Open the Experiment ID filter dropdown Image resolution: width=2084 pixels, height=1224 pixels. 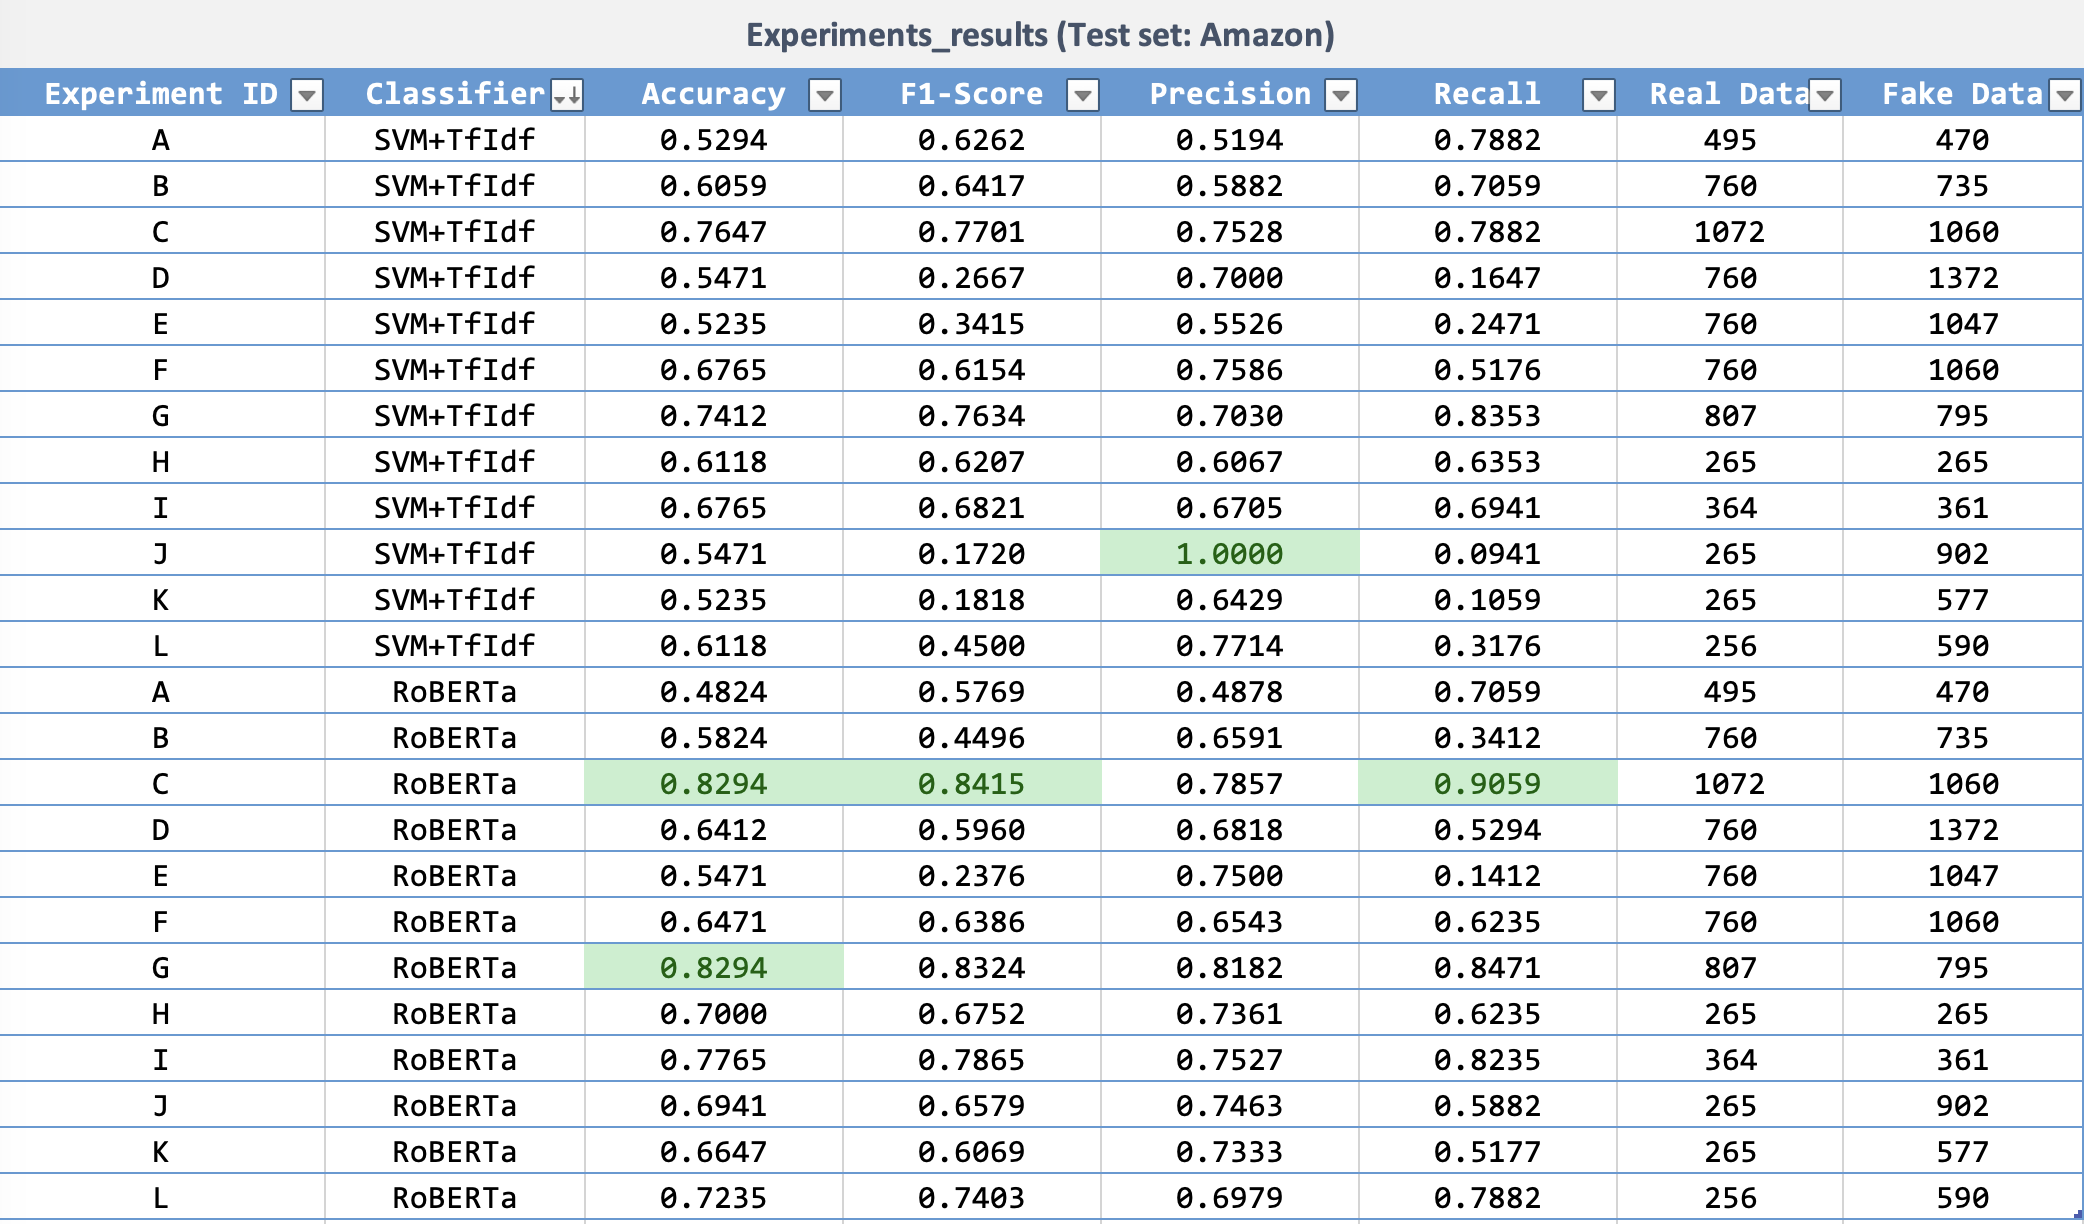(x=307, y=95)
